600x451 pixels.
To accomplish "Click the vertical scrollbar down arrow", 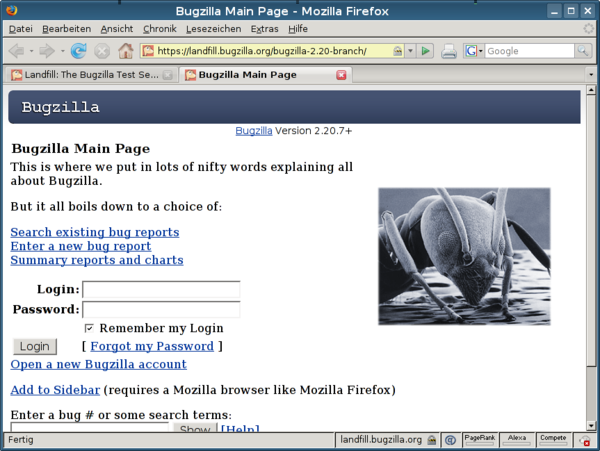I will point(591,425).
